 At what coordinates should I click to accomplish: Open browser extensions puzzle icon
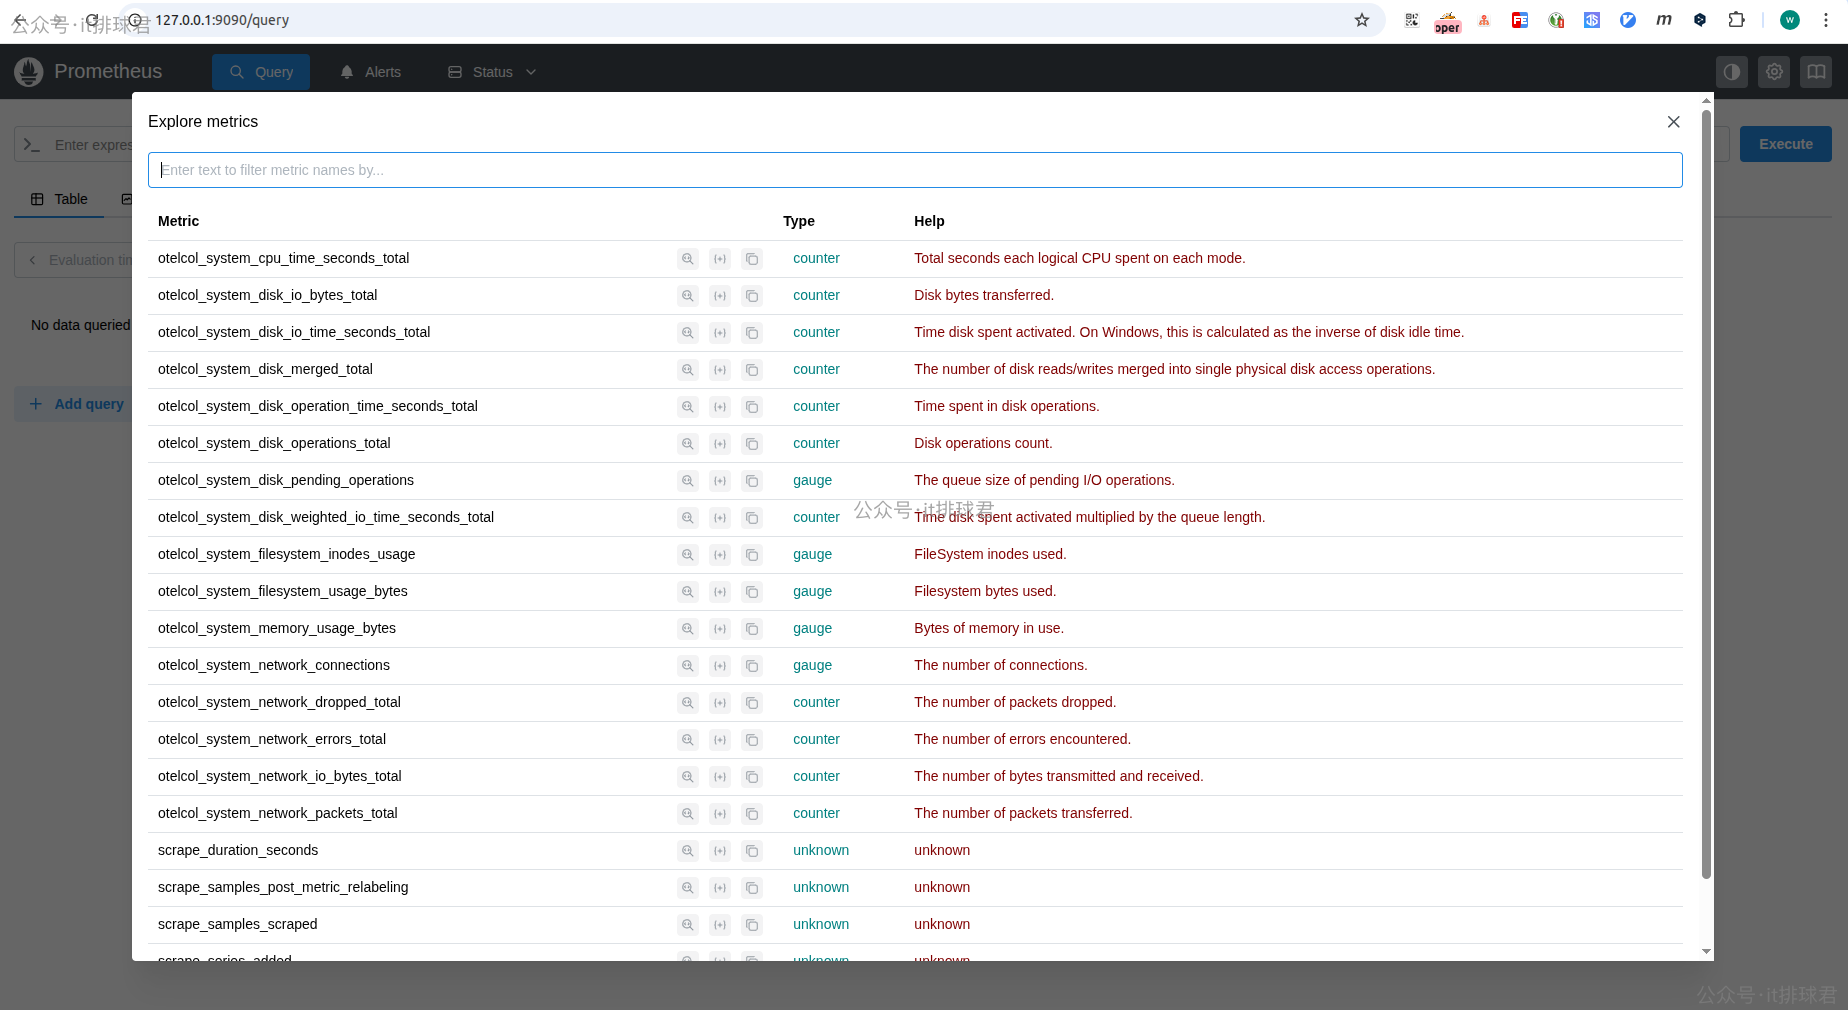1736,20
